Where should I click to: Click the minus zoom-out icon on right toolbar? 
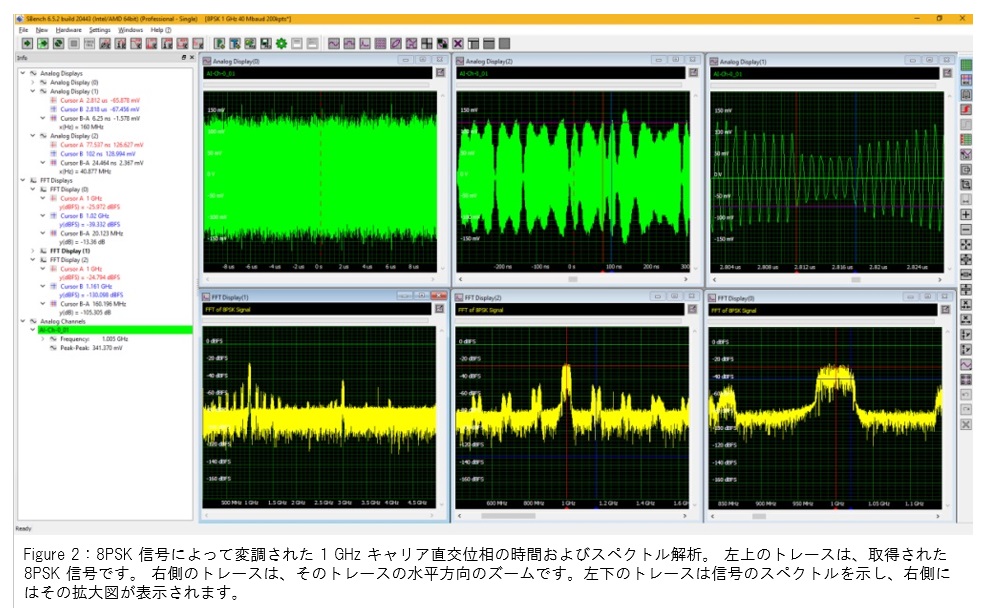[x=966, y=229]
